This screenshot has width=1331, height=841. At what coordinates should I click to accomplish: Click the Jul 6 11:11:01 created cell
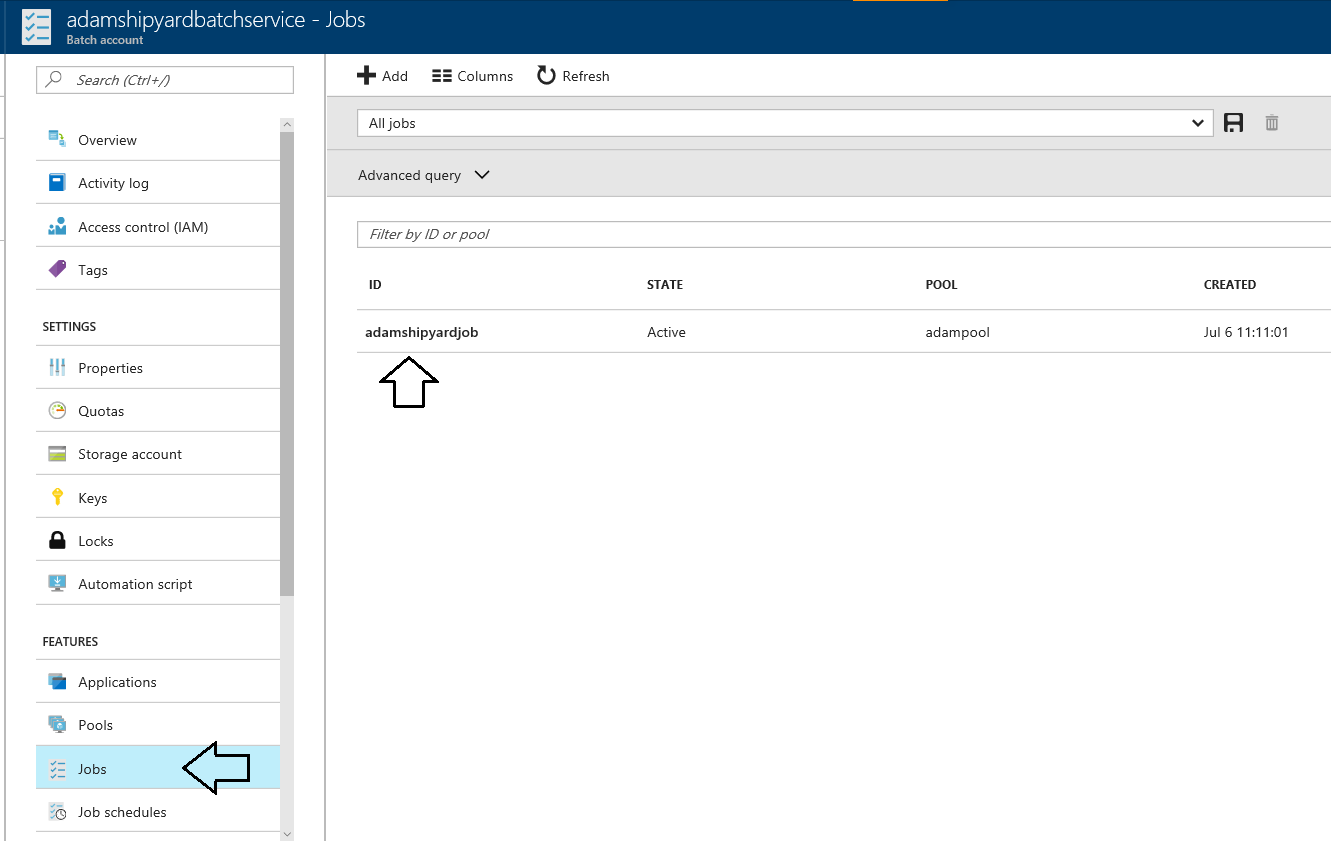(1246, 332)
